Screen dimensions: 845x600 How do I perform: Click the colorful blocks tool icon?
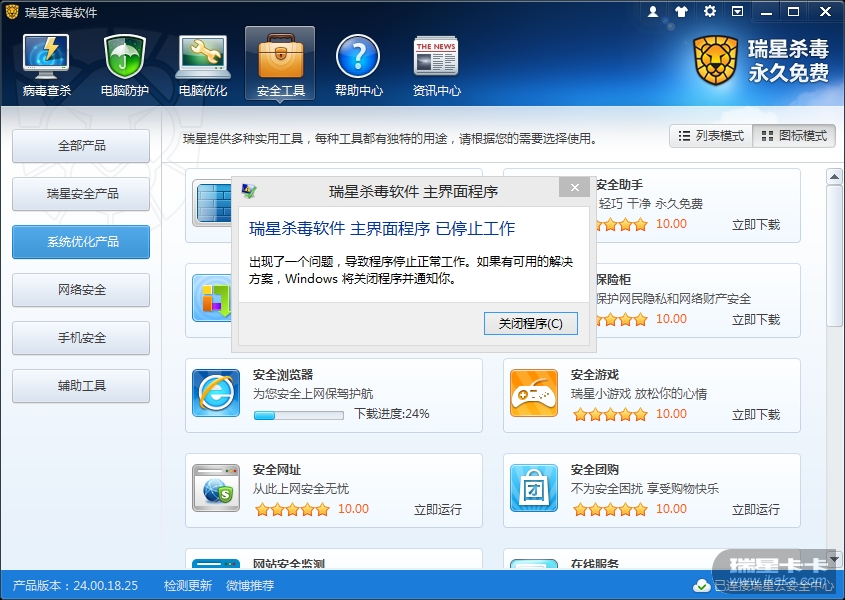212,298
